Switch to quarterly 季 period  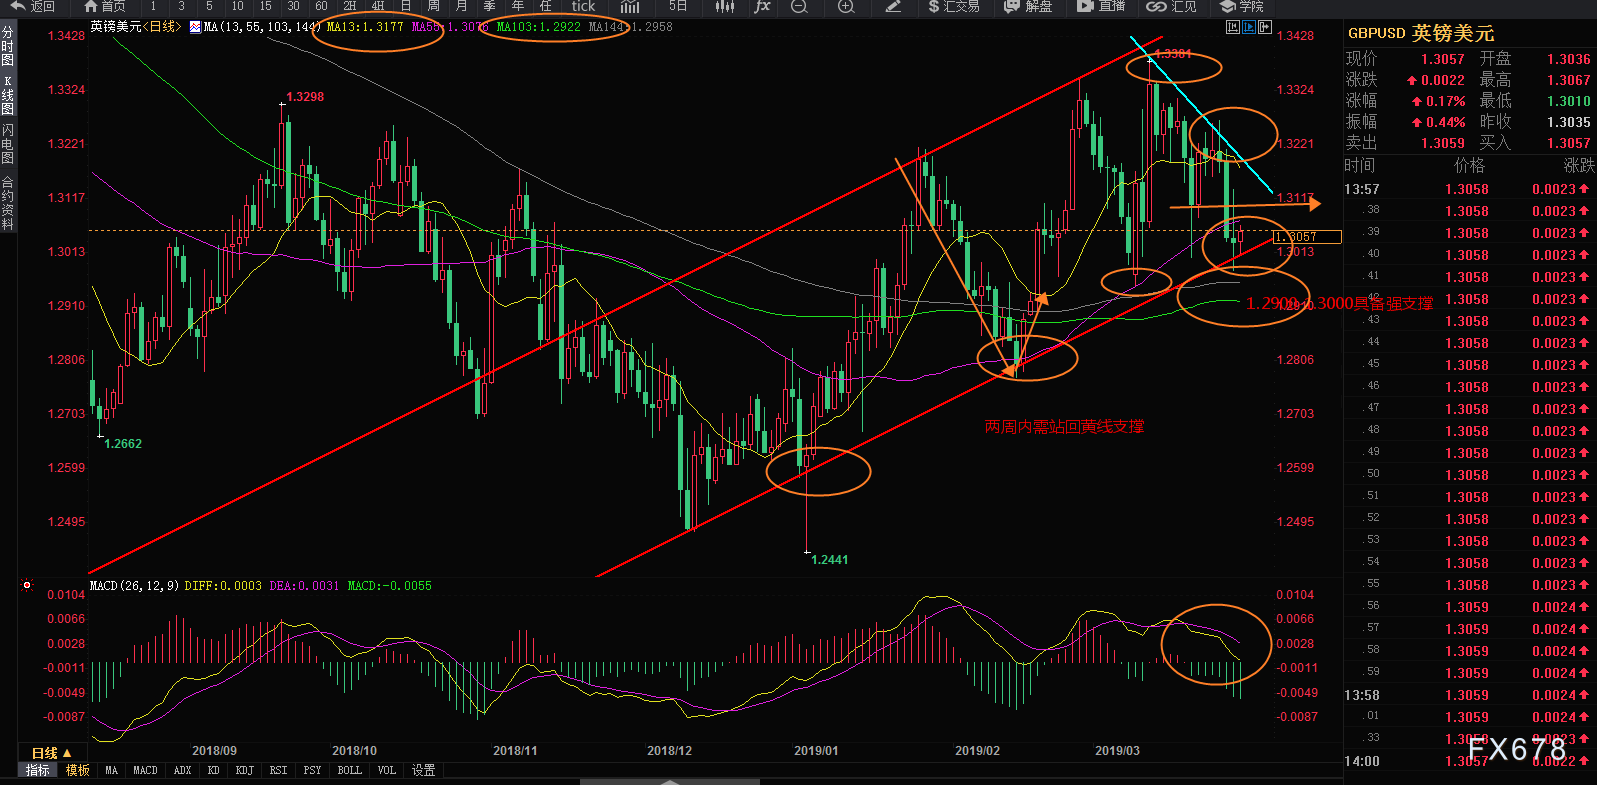[x=490, y=6]
